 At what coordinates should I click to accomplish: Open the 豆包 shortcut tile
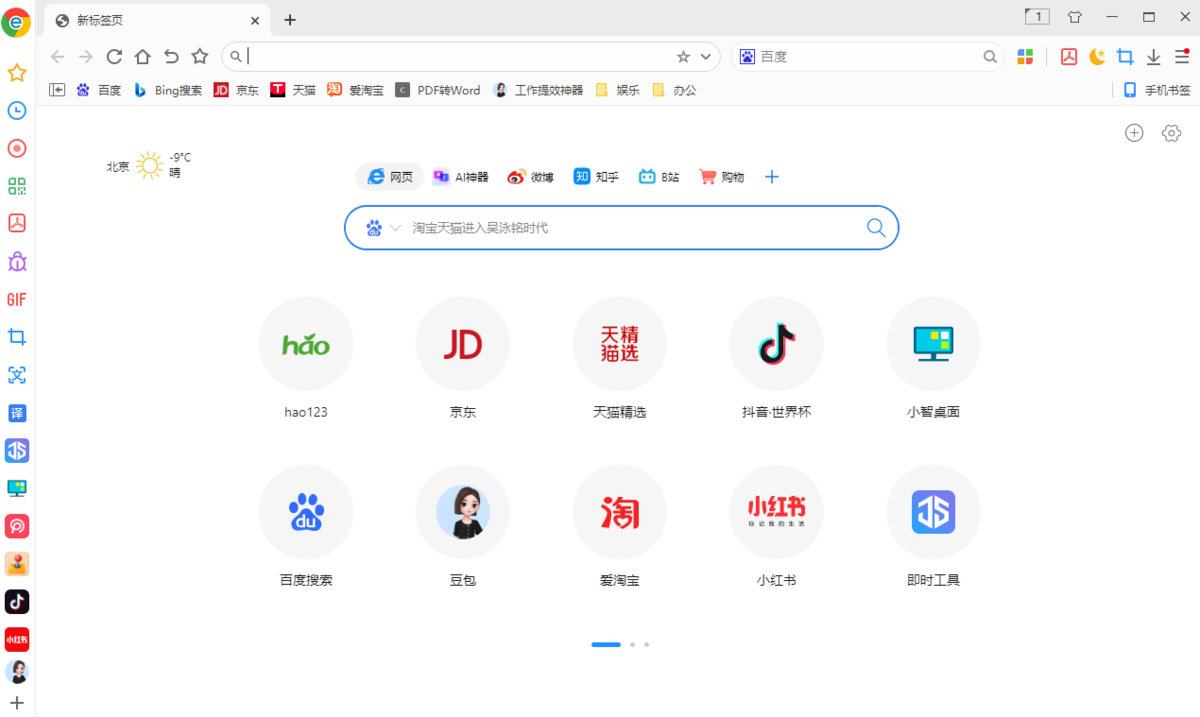pyautogui.click(x=462, y=511)
